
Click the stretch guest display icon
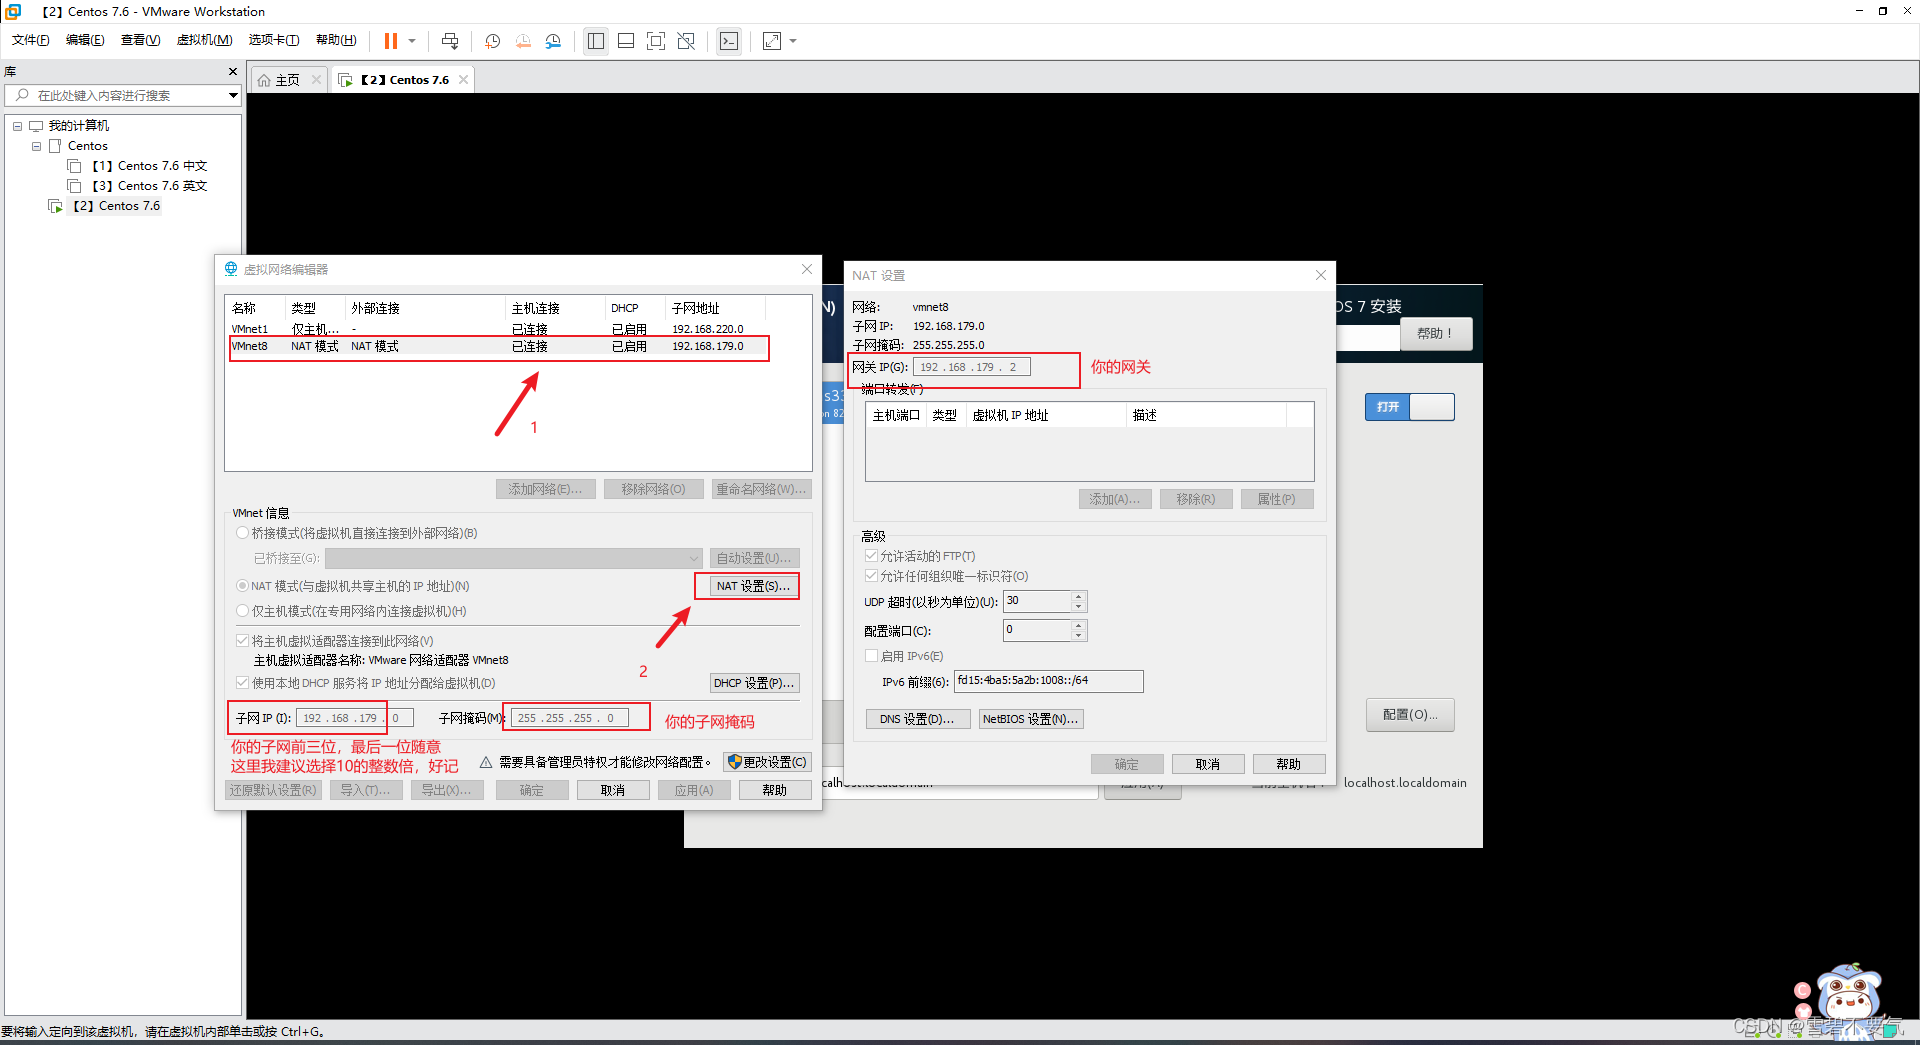click(x=772, y=41)
